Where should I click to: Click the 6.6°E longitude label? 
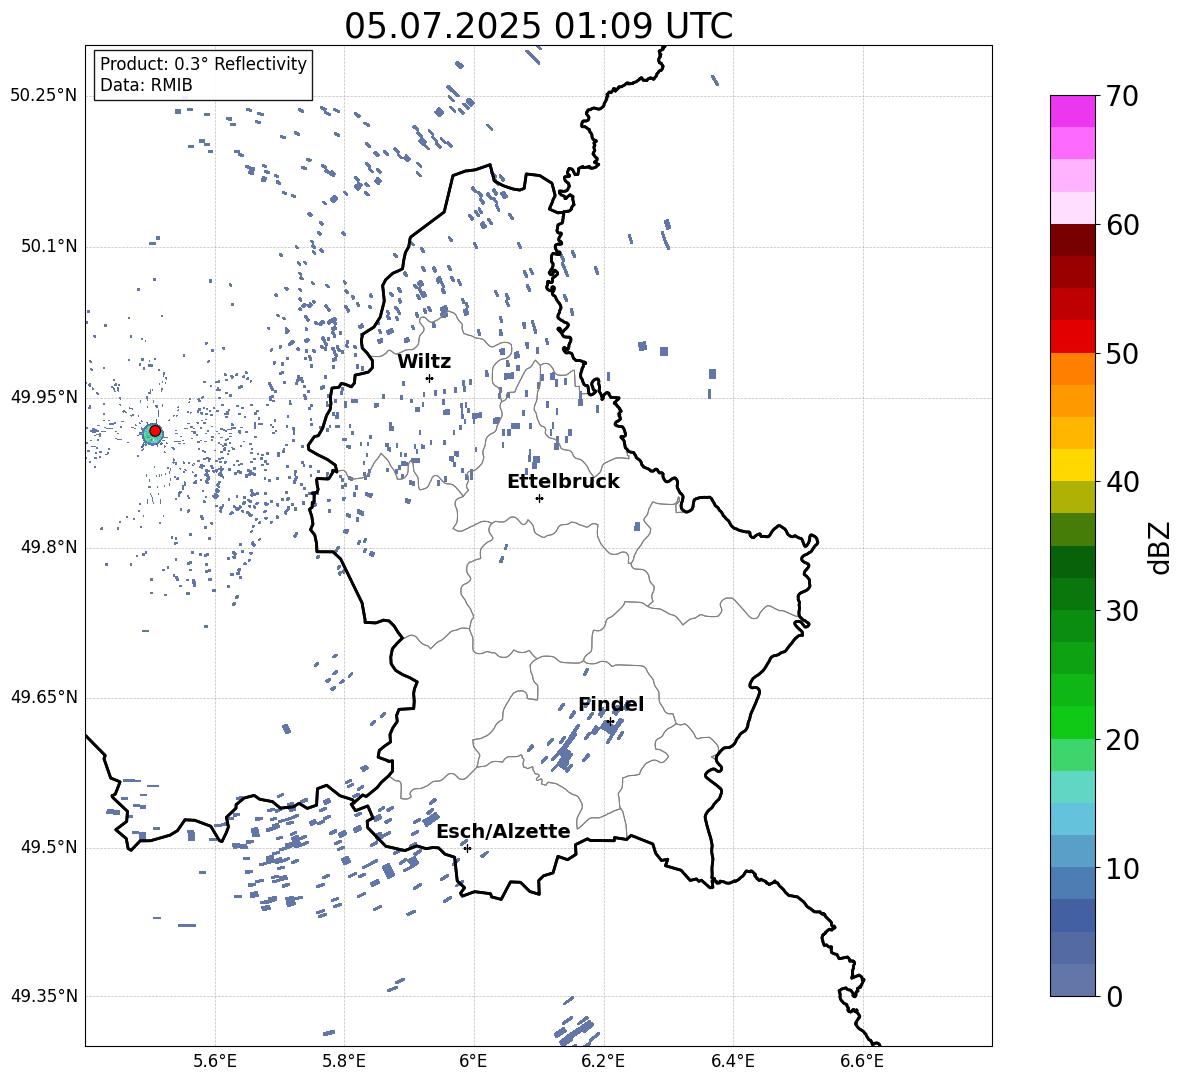click(x=862, y=1061)
